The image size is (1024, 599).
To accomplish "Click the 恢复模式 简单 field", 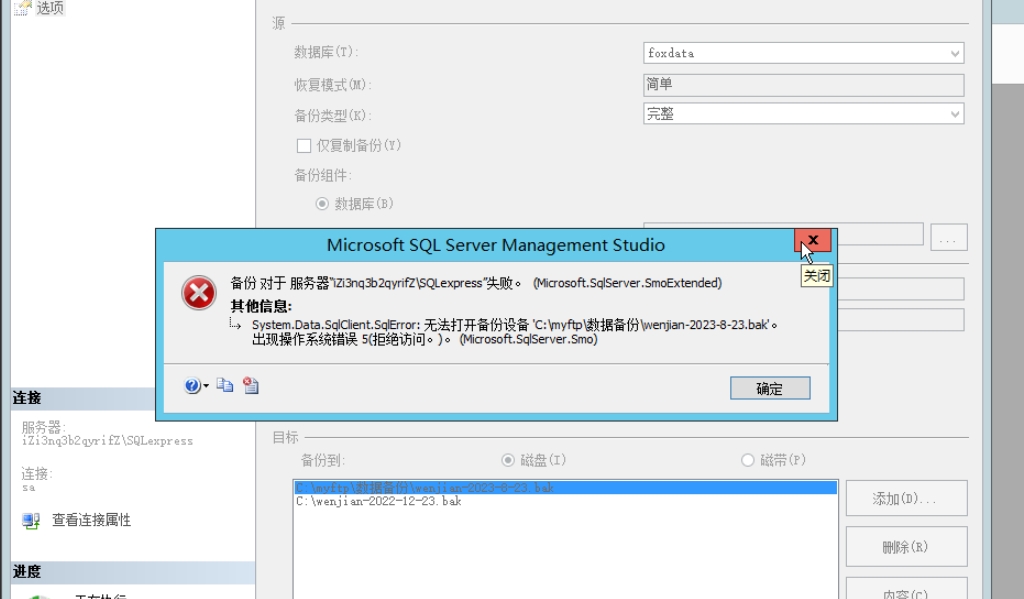I will (803, 84).
